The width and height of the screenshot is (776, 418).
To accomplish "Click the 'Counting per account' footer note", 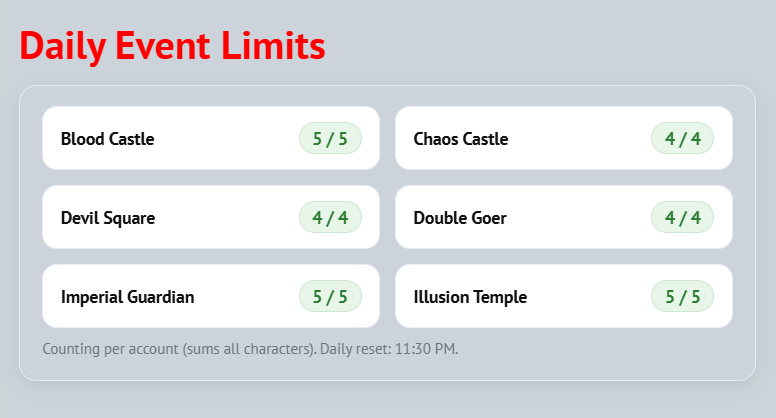I will [178, 349].
